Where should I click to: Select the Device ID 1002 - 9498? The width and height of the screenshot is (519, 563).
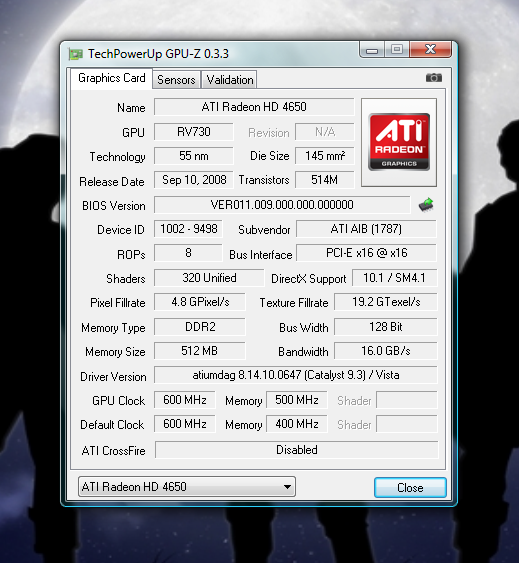tap(188, 229)
